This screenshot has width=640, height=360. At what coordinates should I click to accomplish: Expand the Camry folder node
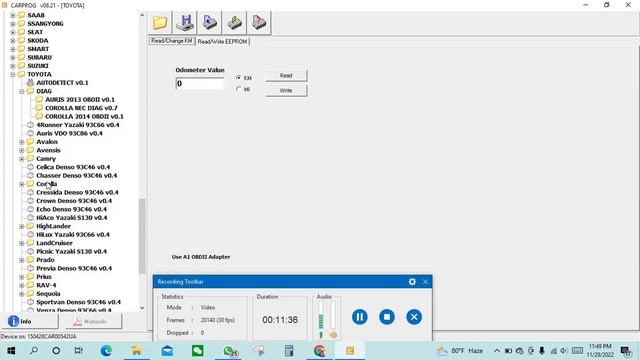coord(22,159)
